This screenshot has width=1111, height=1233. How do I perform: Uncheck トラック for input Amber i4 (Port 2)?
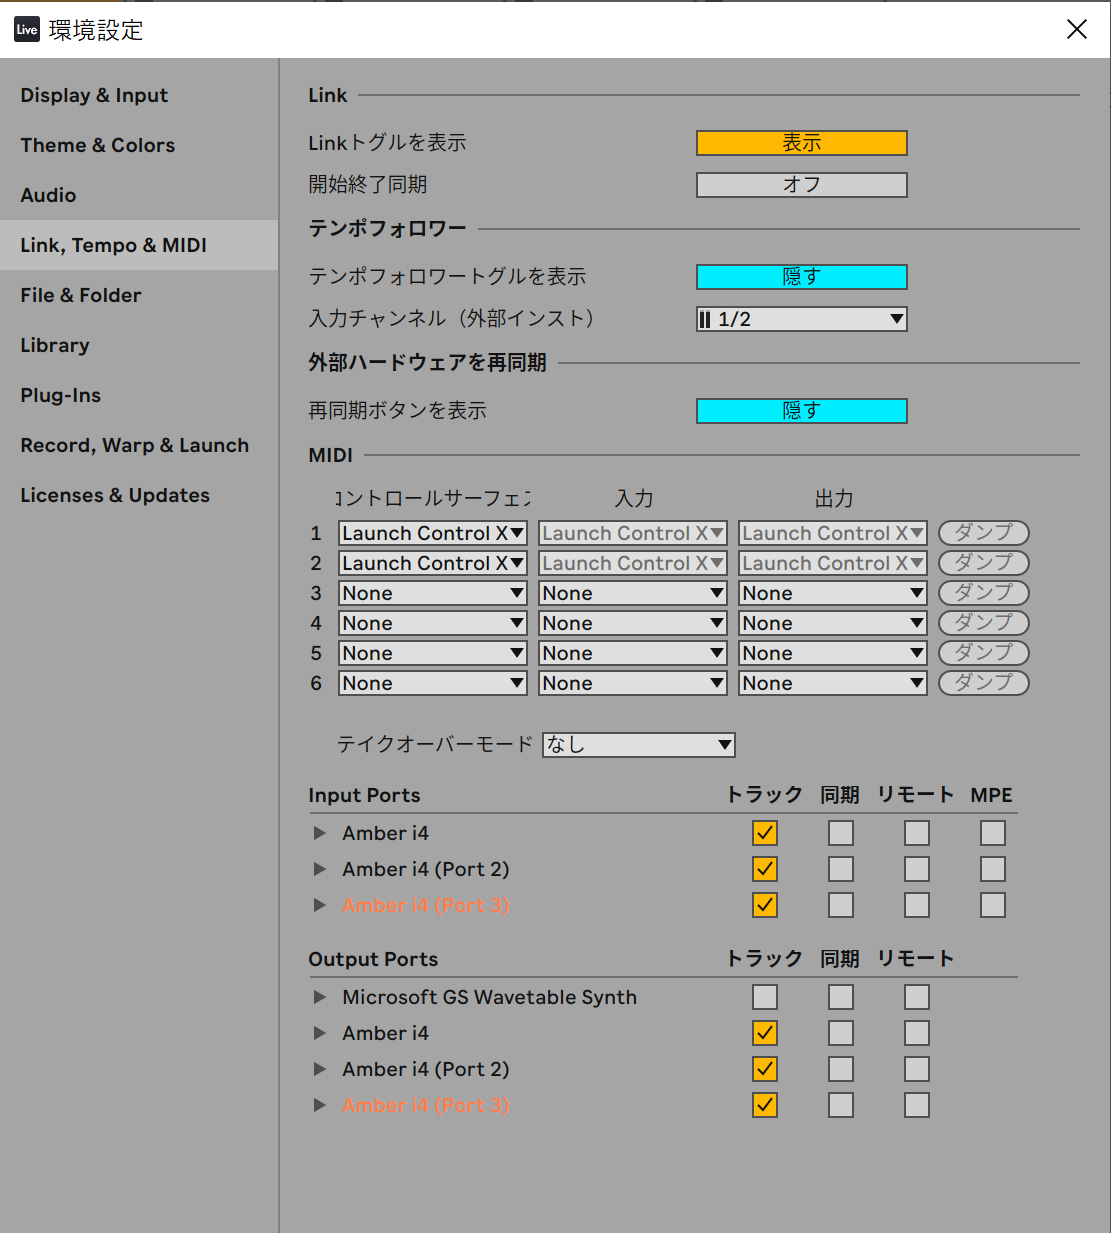765,869
